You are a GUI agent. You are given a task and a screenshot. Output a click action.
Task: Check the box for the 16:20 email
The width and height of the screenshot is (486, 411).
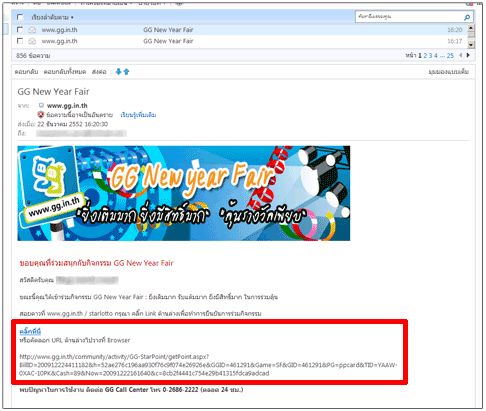pyautogui.click(x=20, y=30)
